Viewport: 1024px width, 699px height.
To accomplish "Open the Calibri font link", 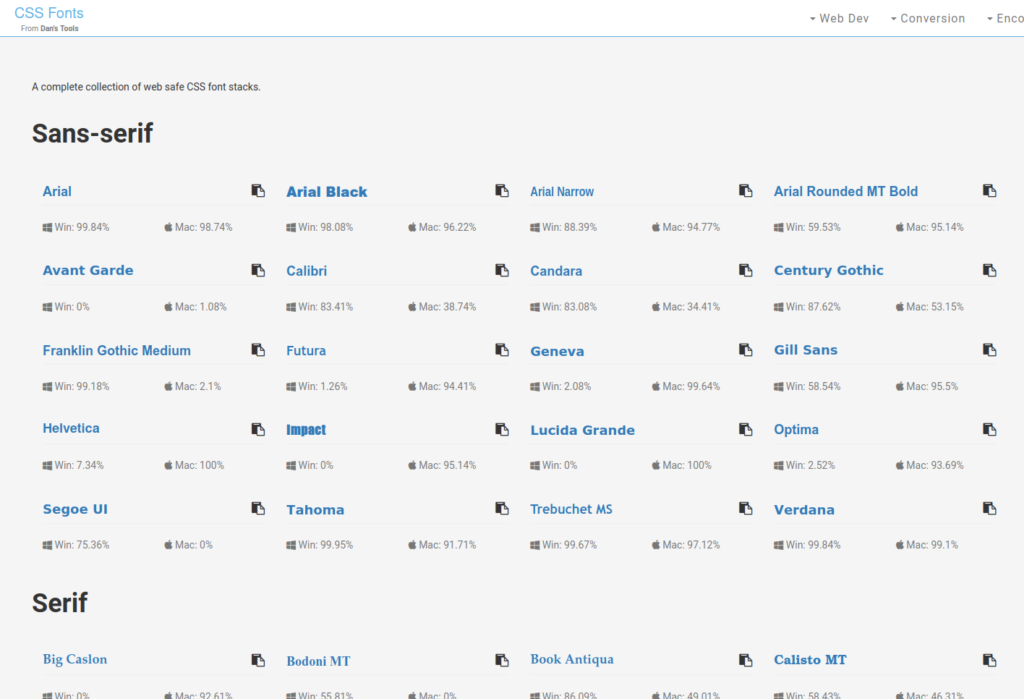I will click(306, 270).
